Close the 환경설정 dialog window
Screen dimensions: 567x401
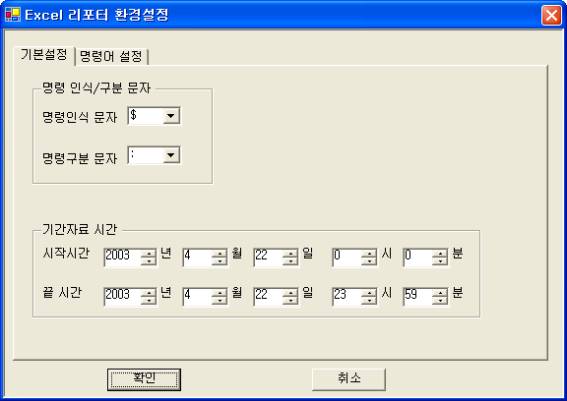click(x=551, y=16)
